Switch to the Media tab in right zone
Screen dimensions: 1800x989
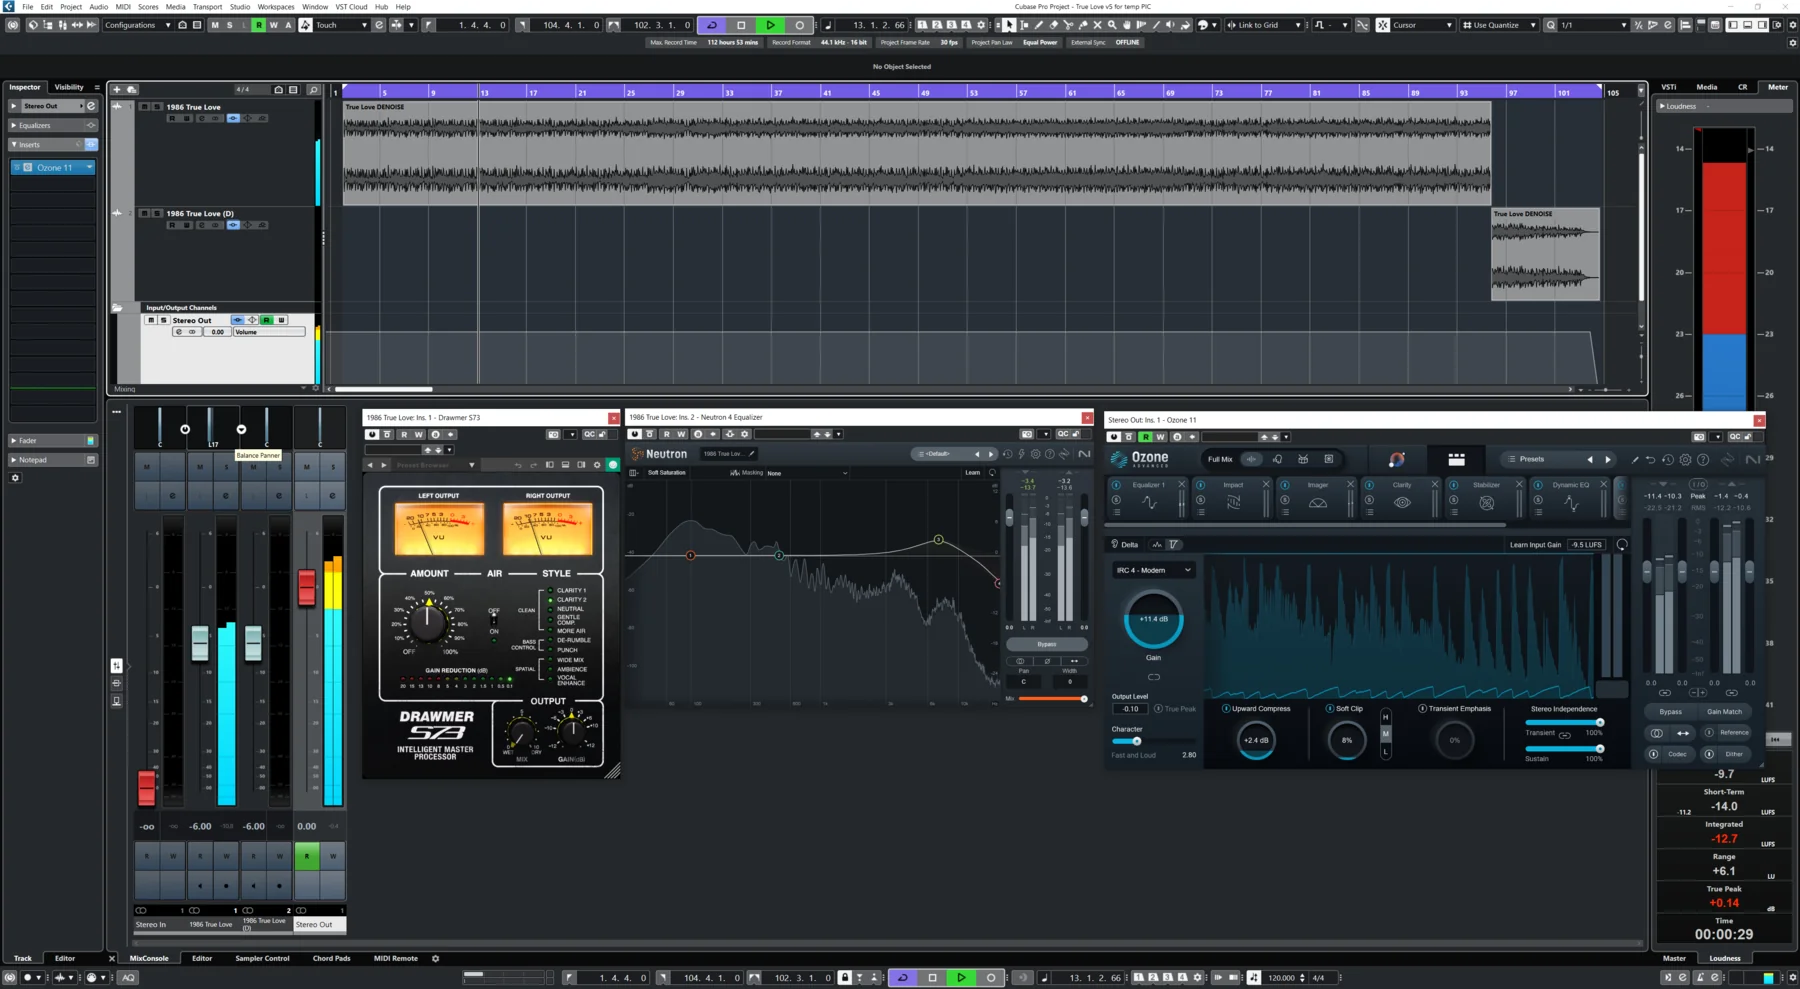1707,87
